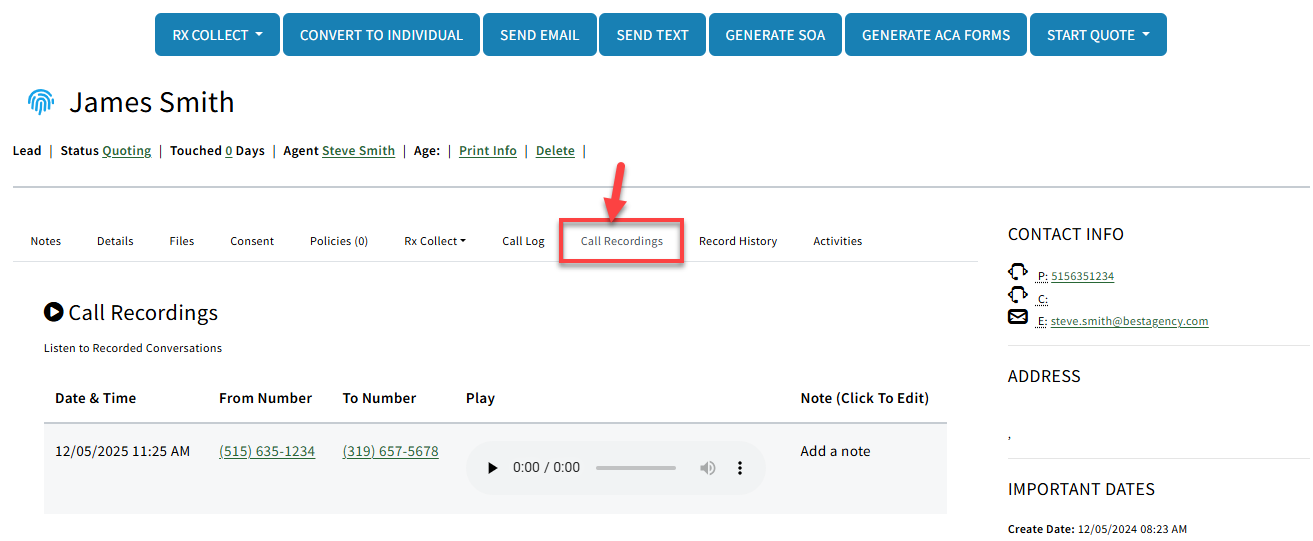Viewport: 1313px width, 541px height.
Task: Open the Activities tab
Action: point(838,241)
